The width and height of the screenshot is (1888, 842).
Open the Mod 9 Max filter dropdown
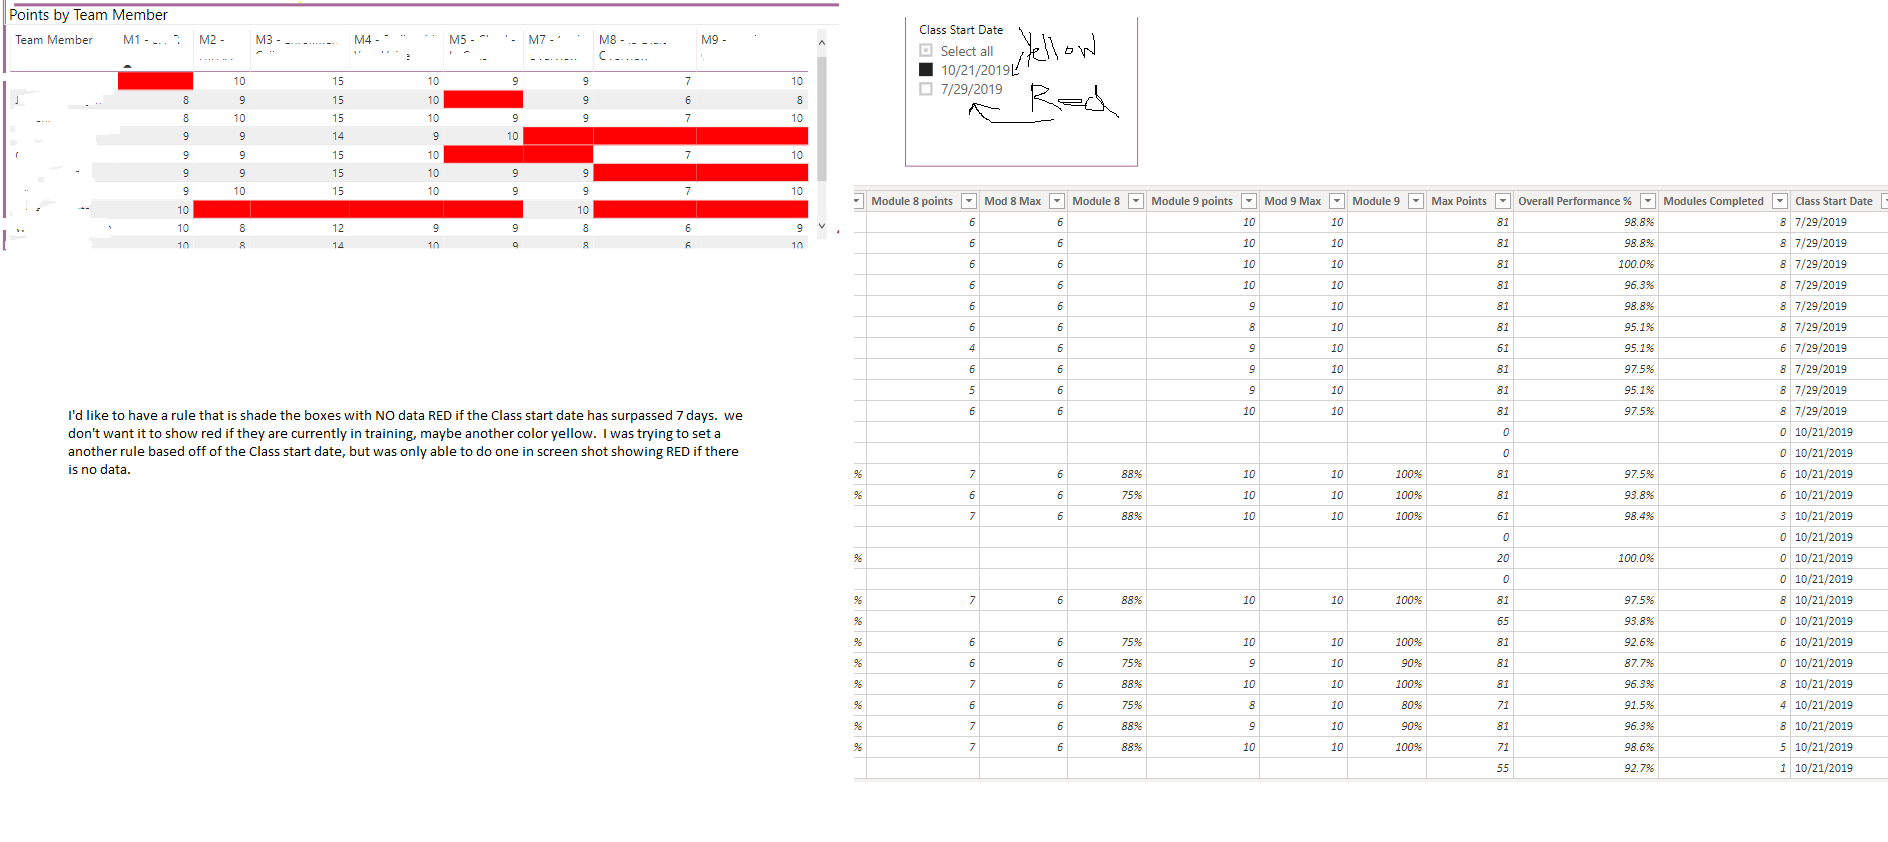[1336, 201]
